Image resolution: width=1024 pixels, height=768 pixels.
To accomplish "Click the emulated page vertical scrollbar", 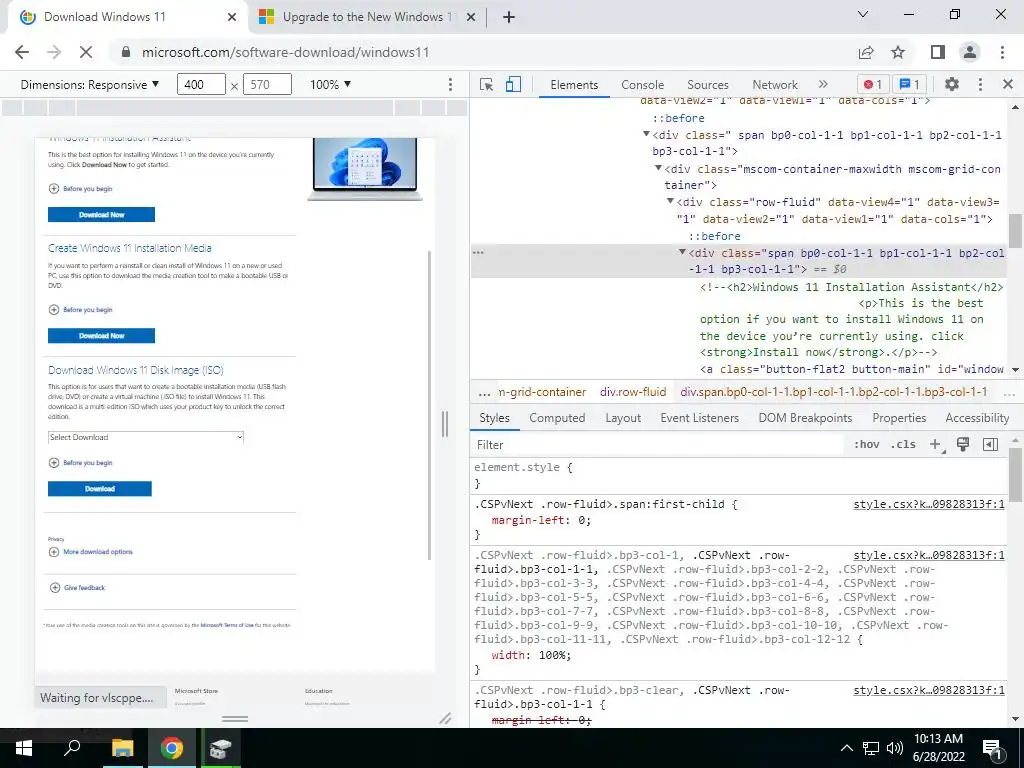I will pos(430,405).
